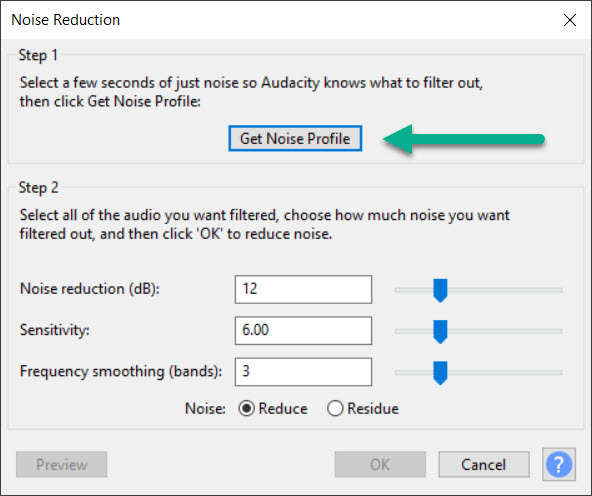Click the 'Frequency smoothing (bands):' label
The width and height of the screenshot is (592, 496).
(121, 371)
